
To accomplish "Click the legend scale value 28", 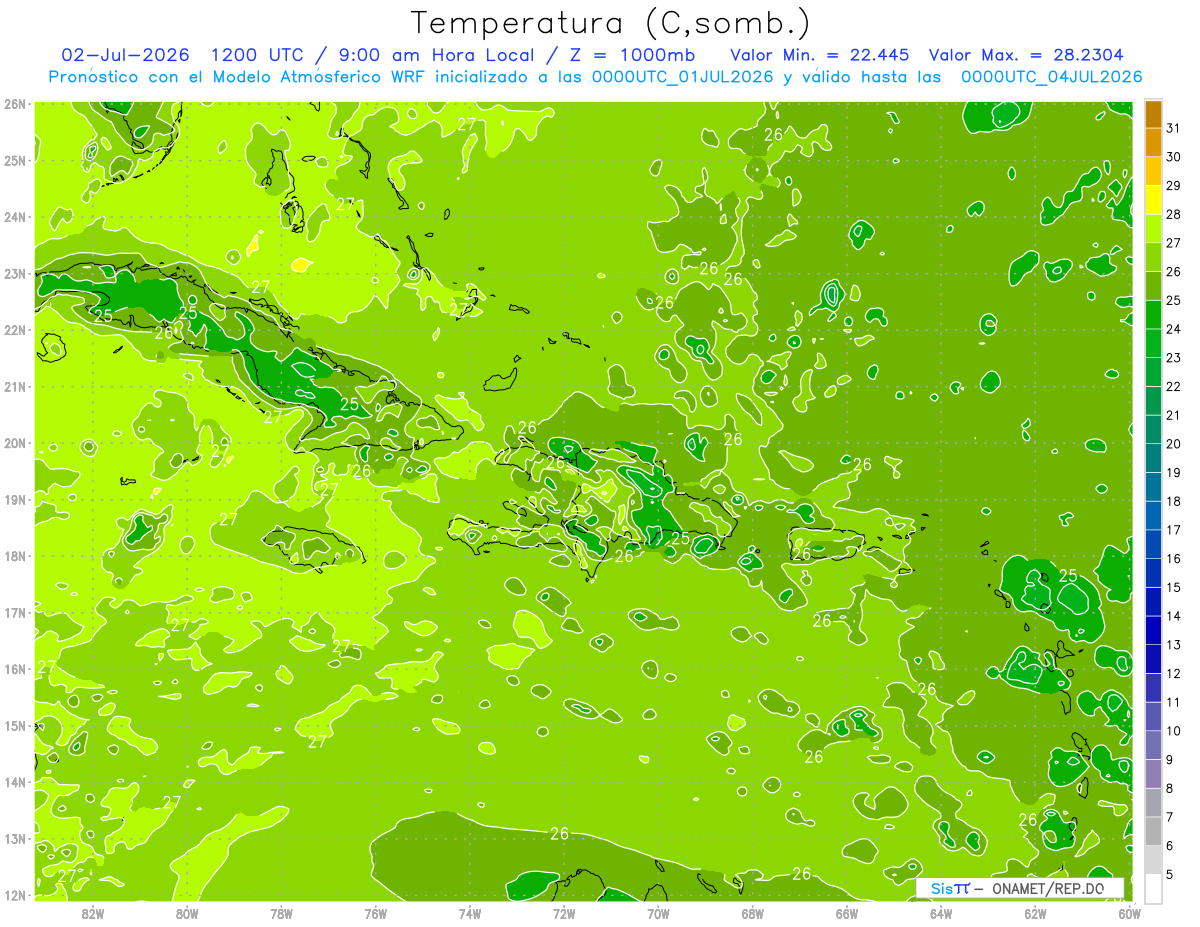I will [x=1173, y=215].
